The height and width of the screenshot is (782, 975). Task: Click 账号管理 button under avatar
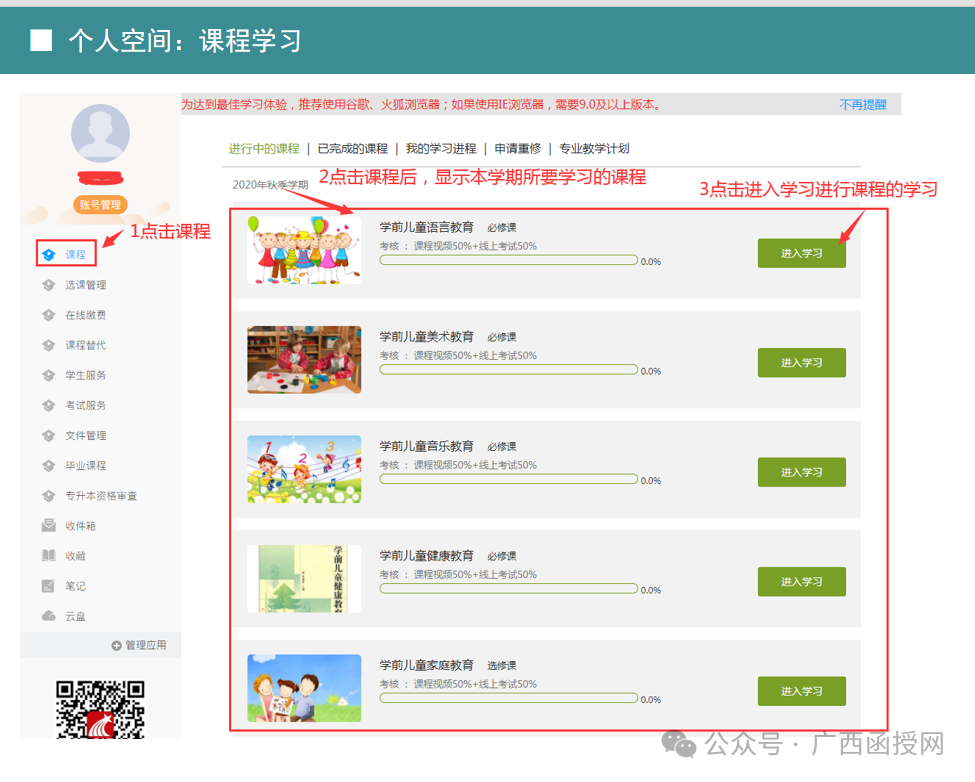click(x=100, y=205)
